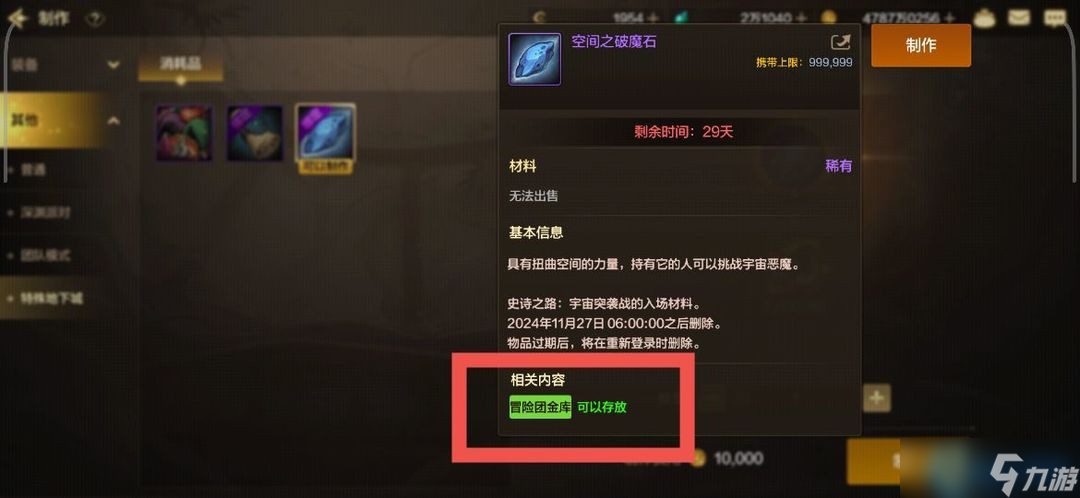Switch to the 消耗品 tab
1080x498 pixels.
point(180,63)
